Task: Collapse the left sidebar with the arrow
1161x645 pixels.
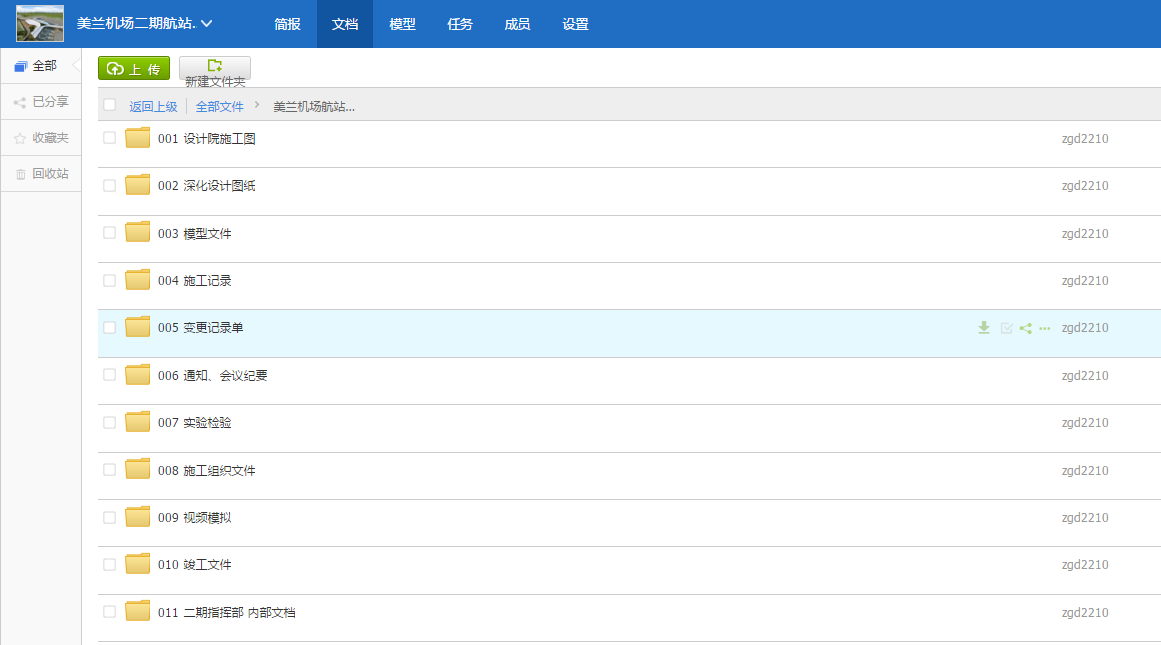Action: pos(76,66)
